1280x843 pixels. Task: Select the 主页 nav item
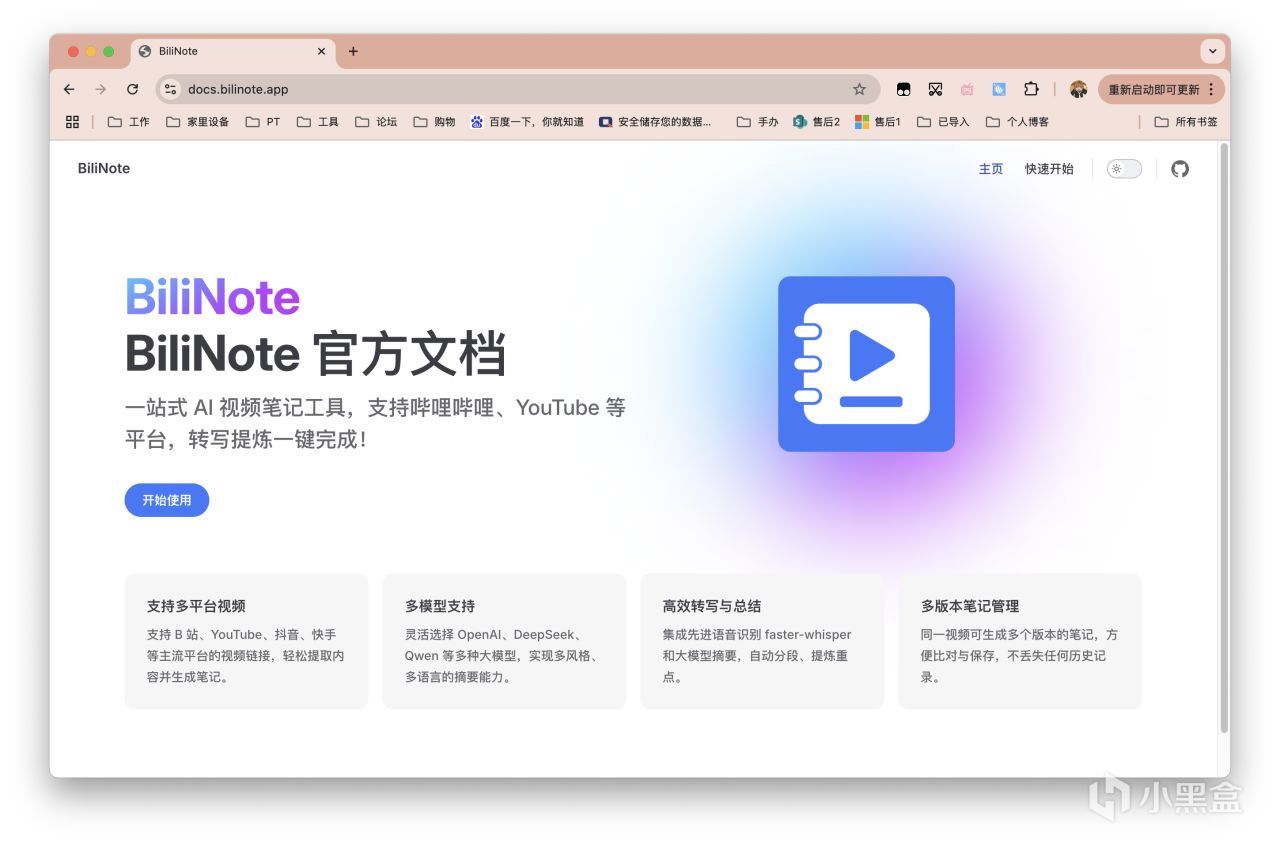(x=991, y=169)
